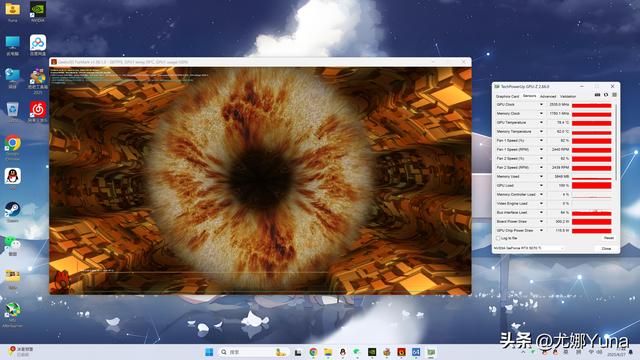Switch to the Graphics Card tab
The height and width of the screenshot is (360, 640).
point(507,96)
